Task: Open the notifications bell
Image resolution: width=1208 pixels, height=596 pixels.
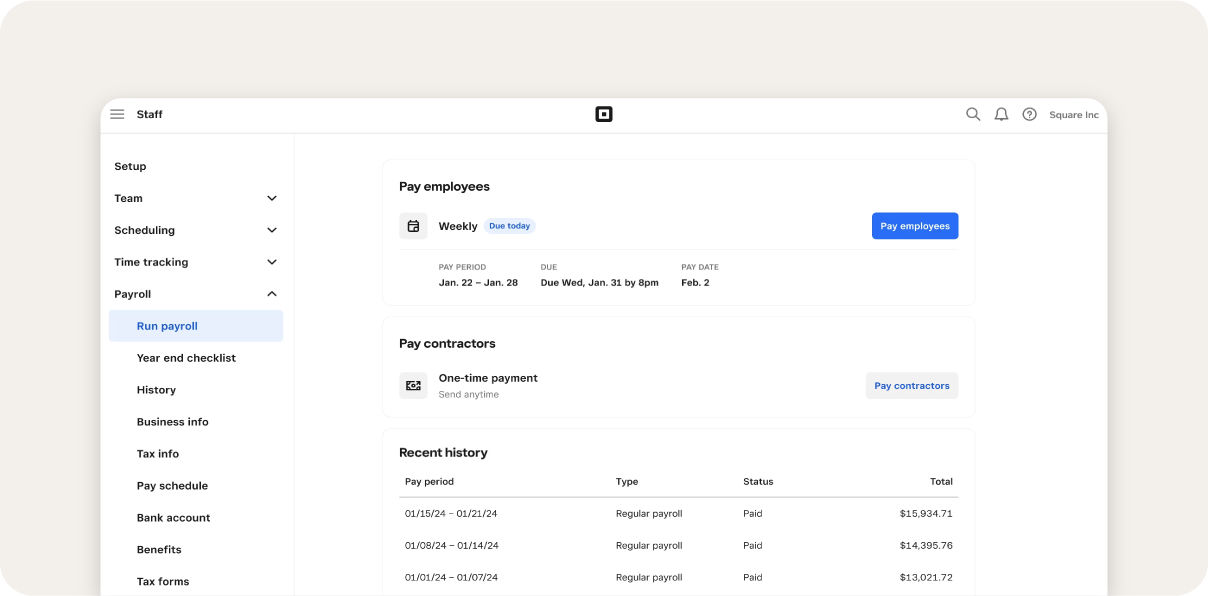Action: pos(1001,114)
